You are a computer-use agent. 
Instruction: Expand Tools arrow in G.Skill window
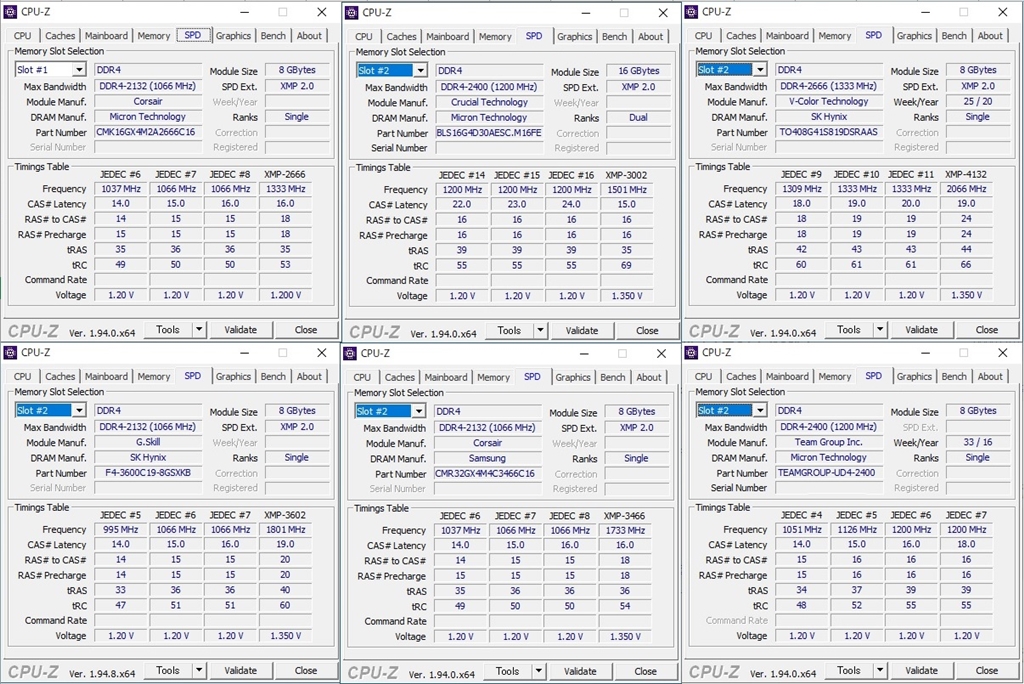[x=199, y=670]
